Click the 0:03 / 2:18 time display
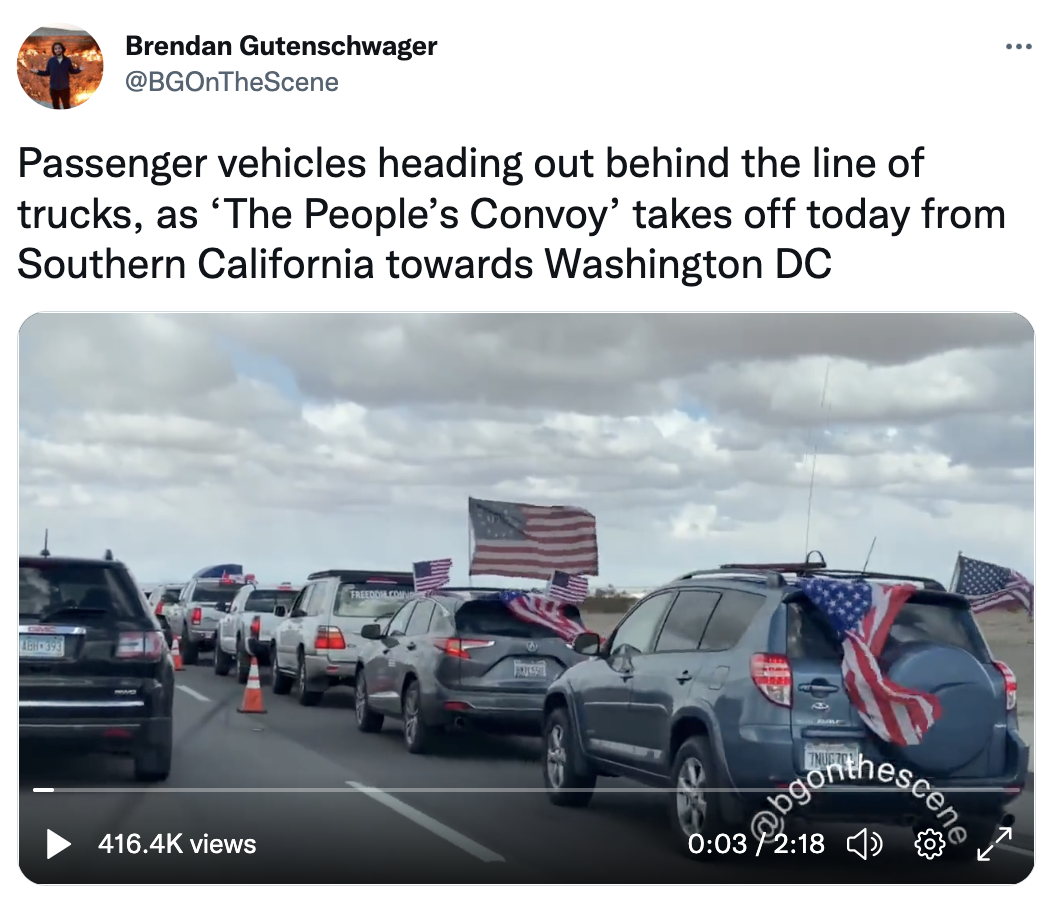Image resolution: width=1052 pixels, height=904 pixels. point(756,844)
